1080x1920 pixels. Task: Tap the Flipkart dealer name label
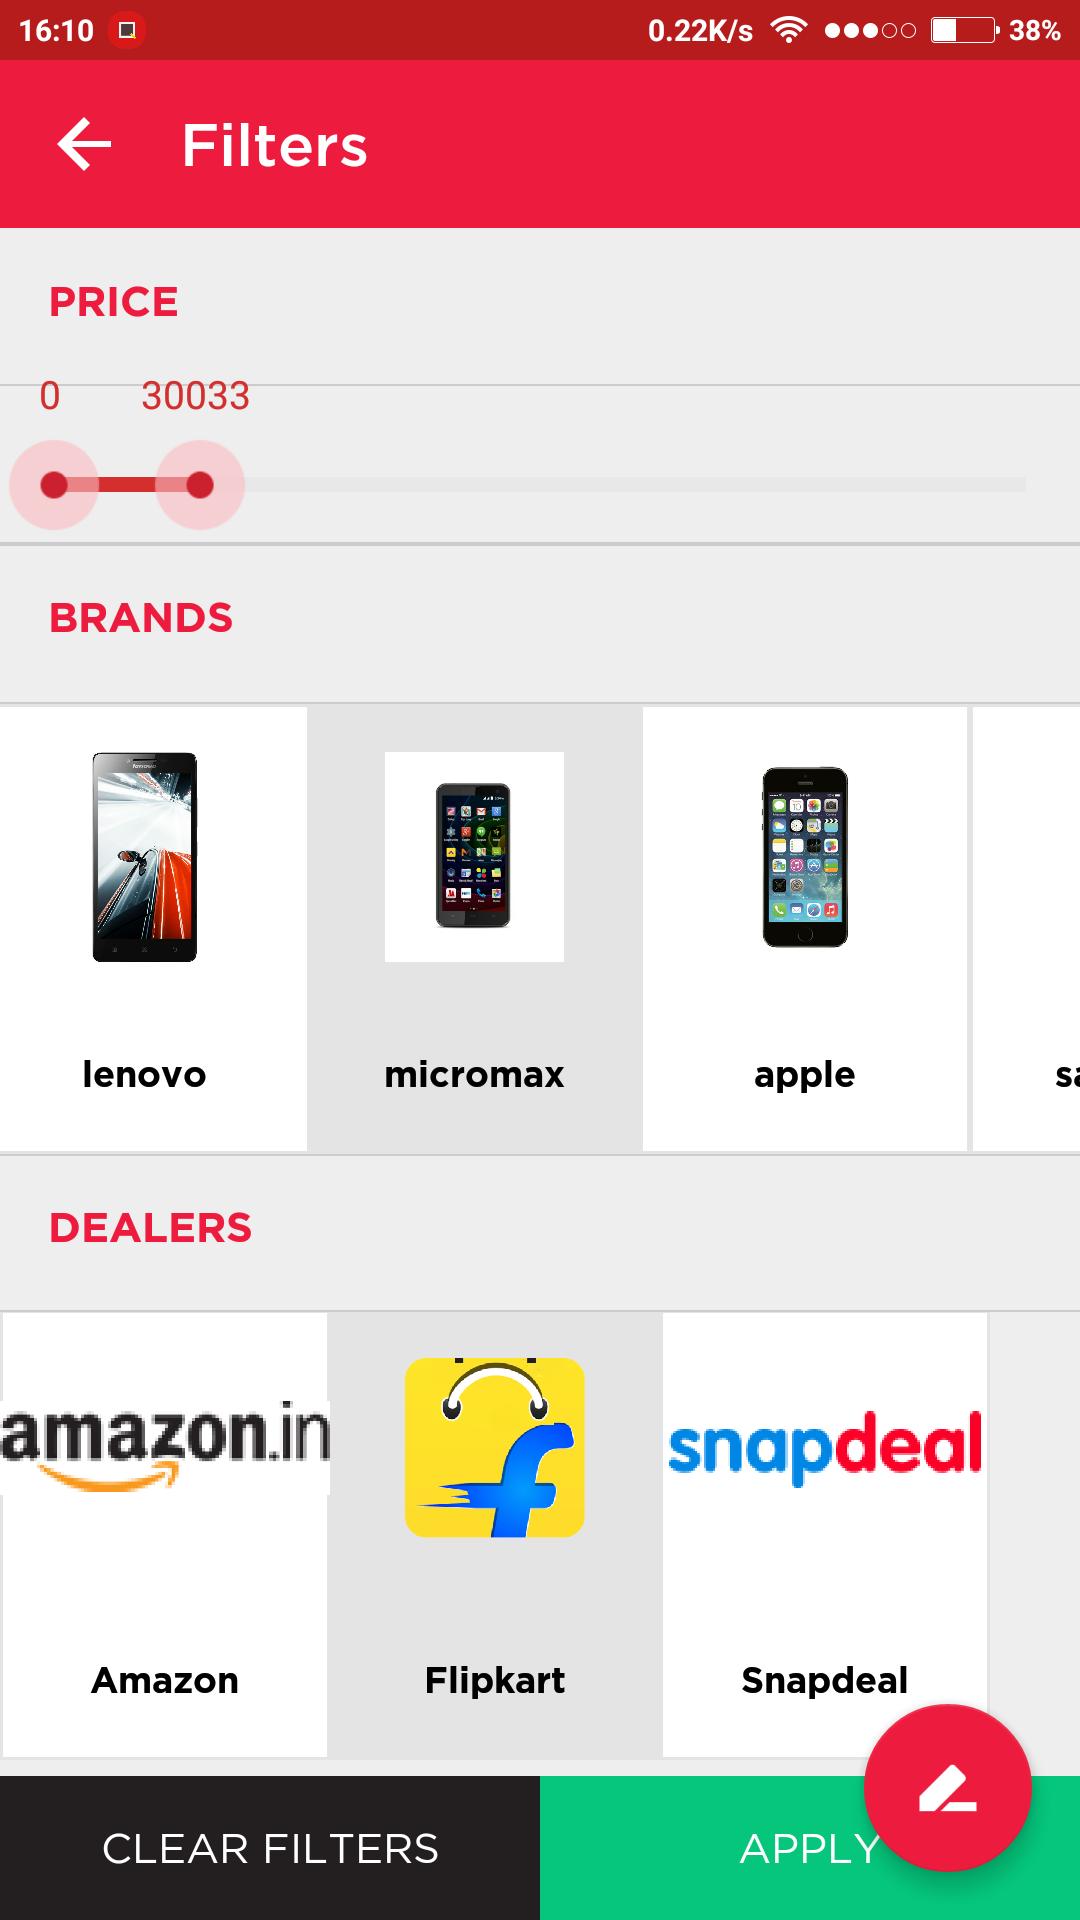point(494,1681)
